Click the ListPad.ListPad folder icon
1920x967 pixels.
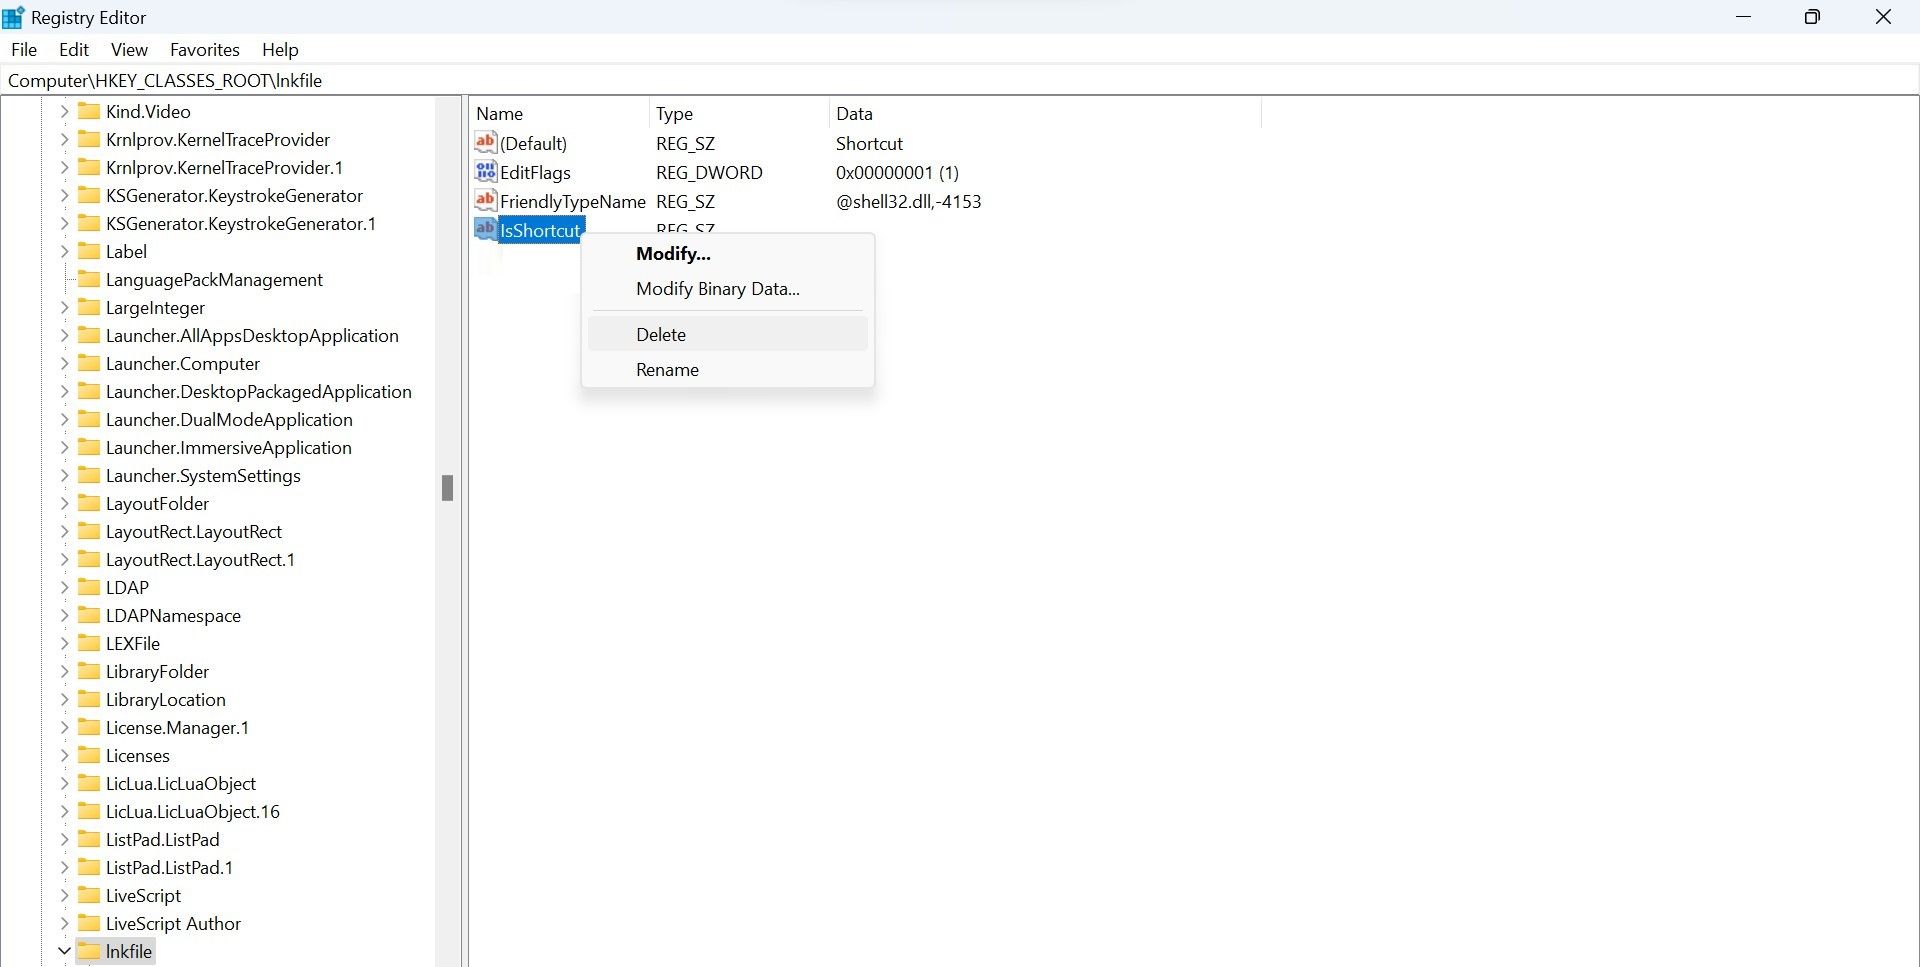89,839
